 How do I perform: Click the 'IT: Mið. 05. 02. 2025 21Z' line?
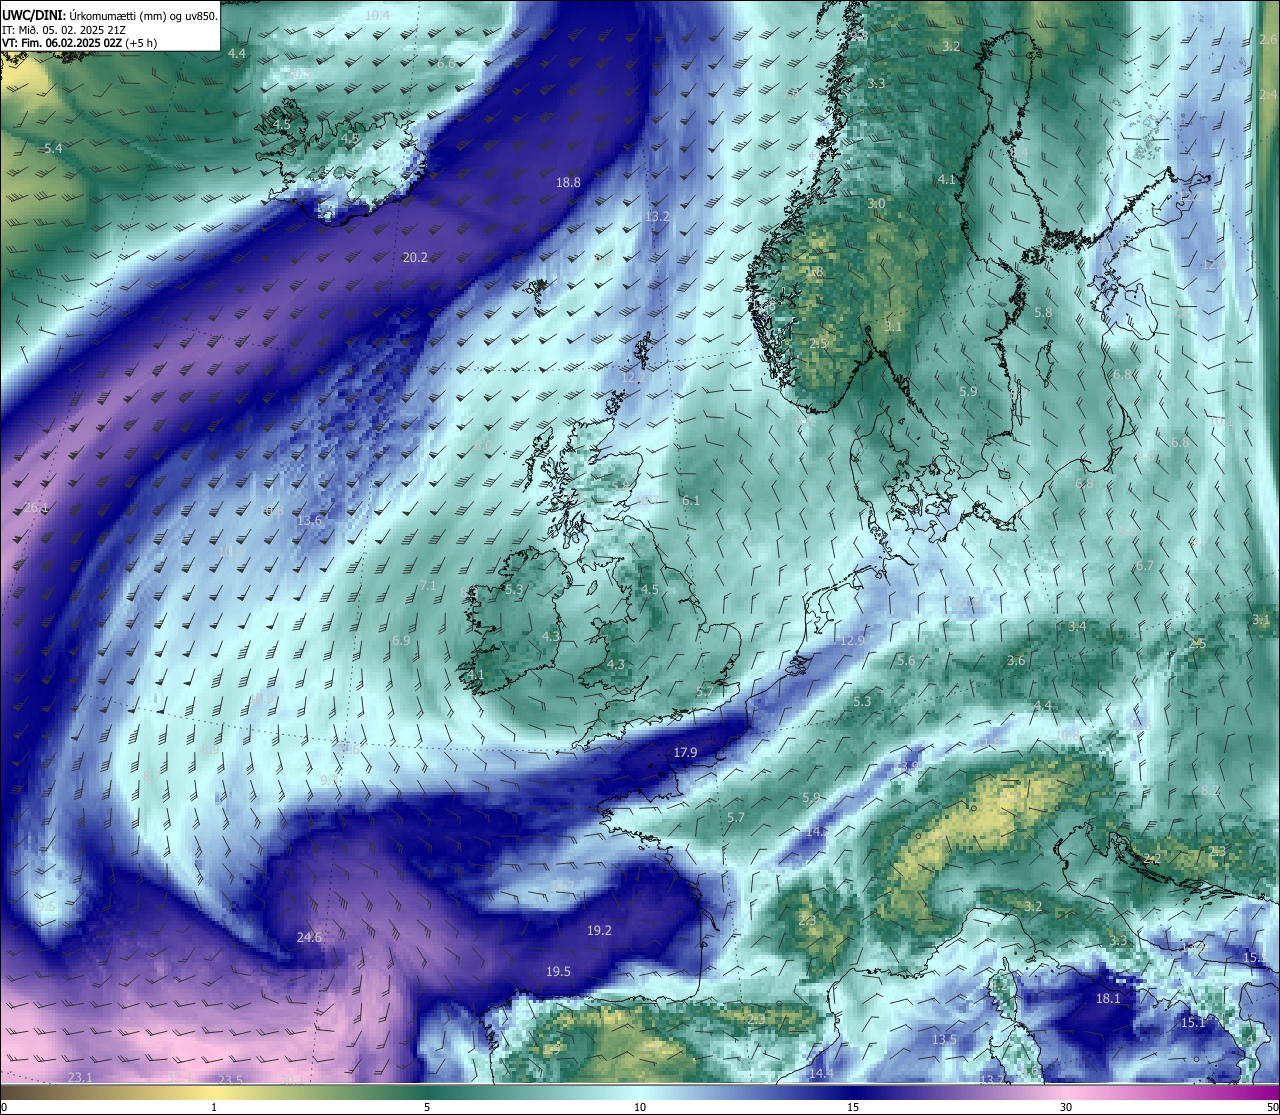(x=65, y=29)
